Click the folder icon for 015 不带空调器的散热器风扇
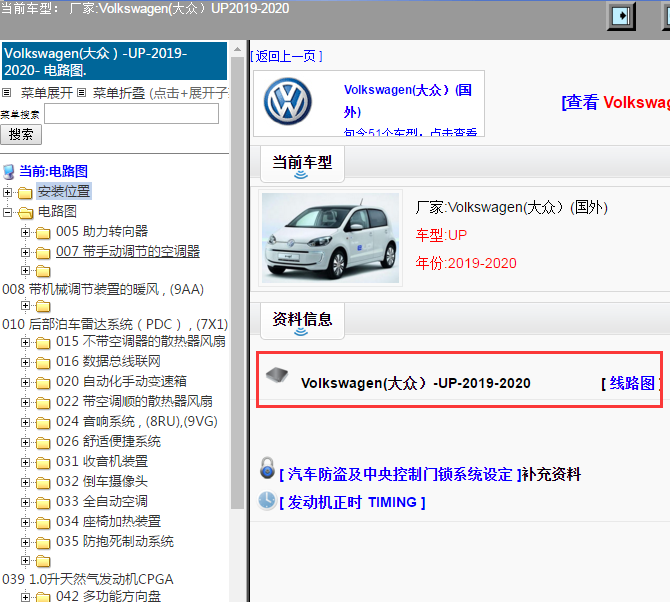Viewport: 670px width, 602px height. [x=43, y=343]
